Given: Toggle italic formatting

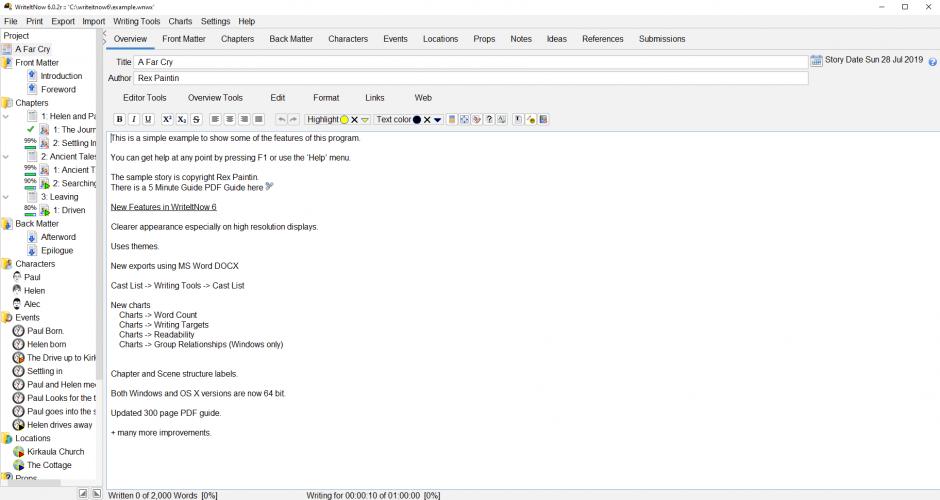Looking at the screenshot, I should tap(134, 119).
